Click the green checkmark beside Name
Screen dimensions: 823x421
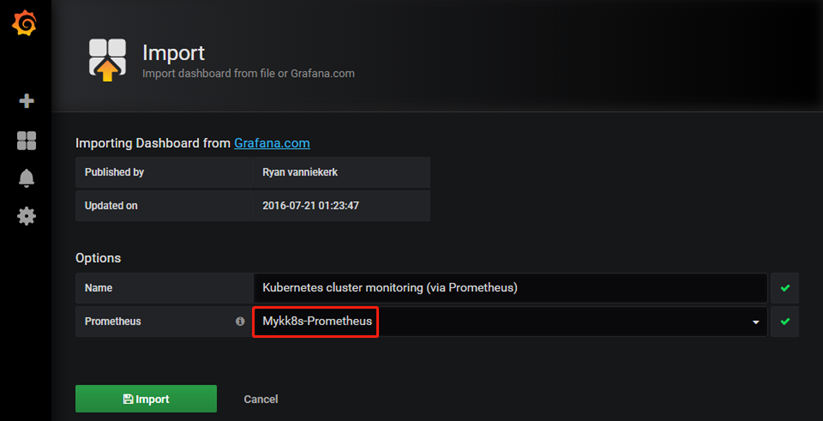click(x=785, y=288)
